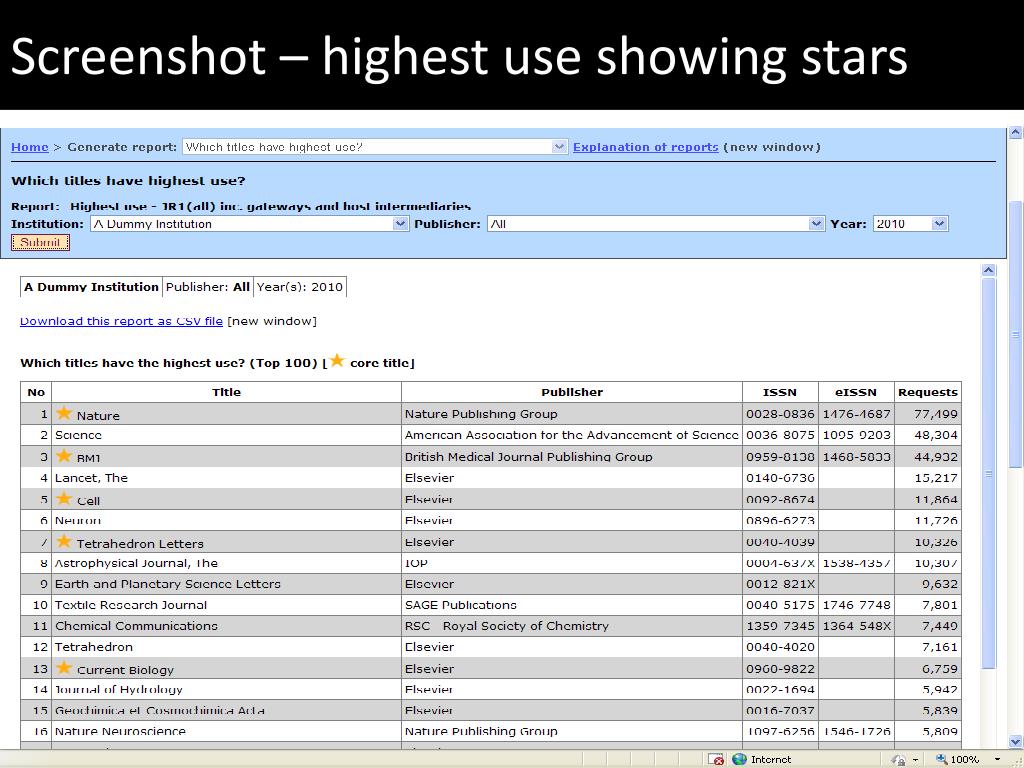
Task: Click British Medical Journal Publishing Group
Action: point(528,456)
